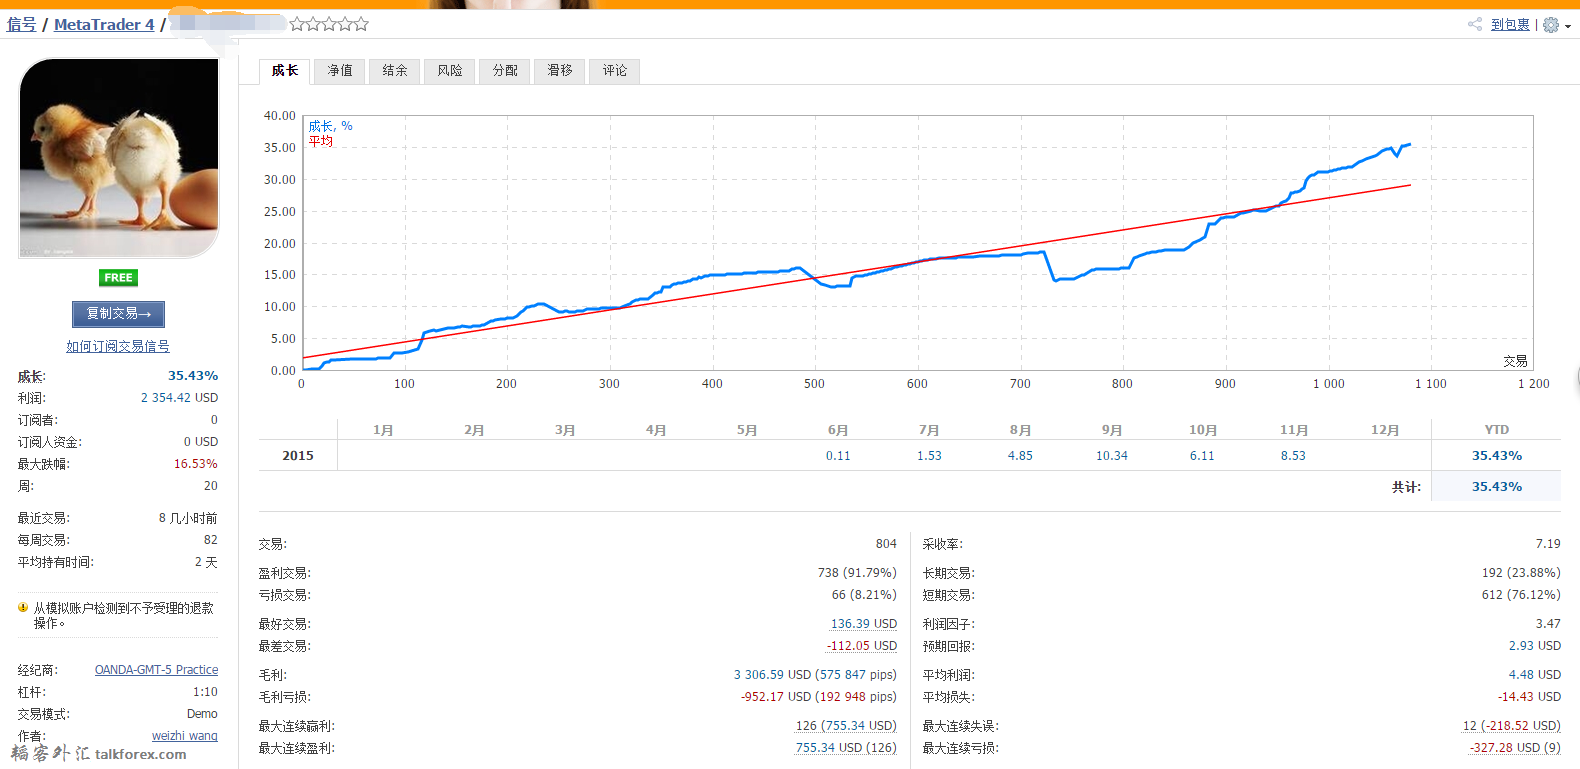
Task: Click the profitable trades 738 (91.79%) value
Action: [857, 573]
